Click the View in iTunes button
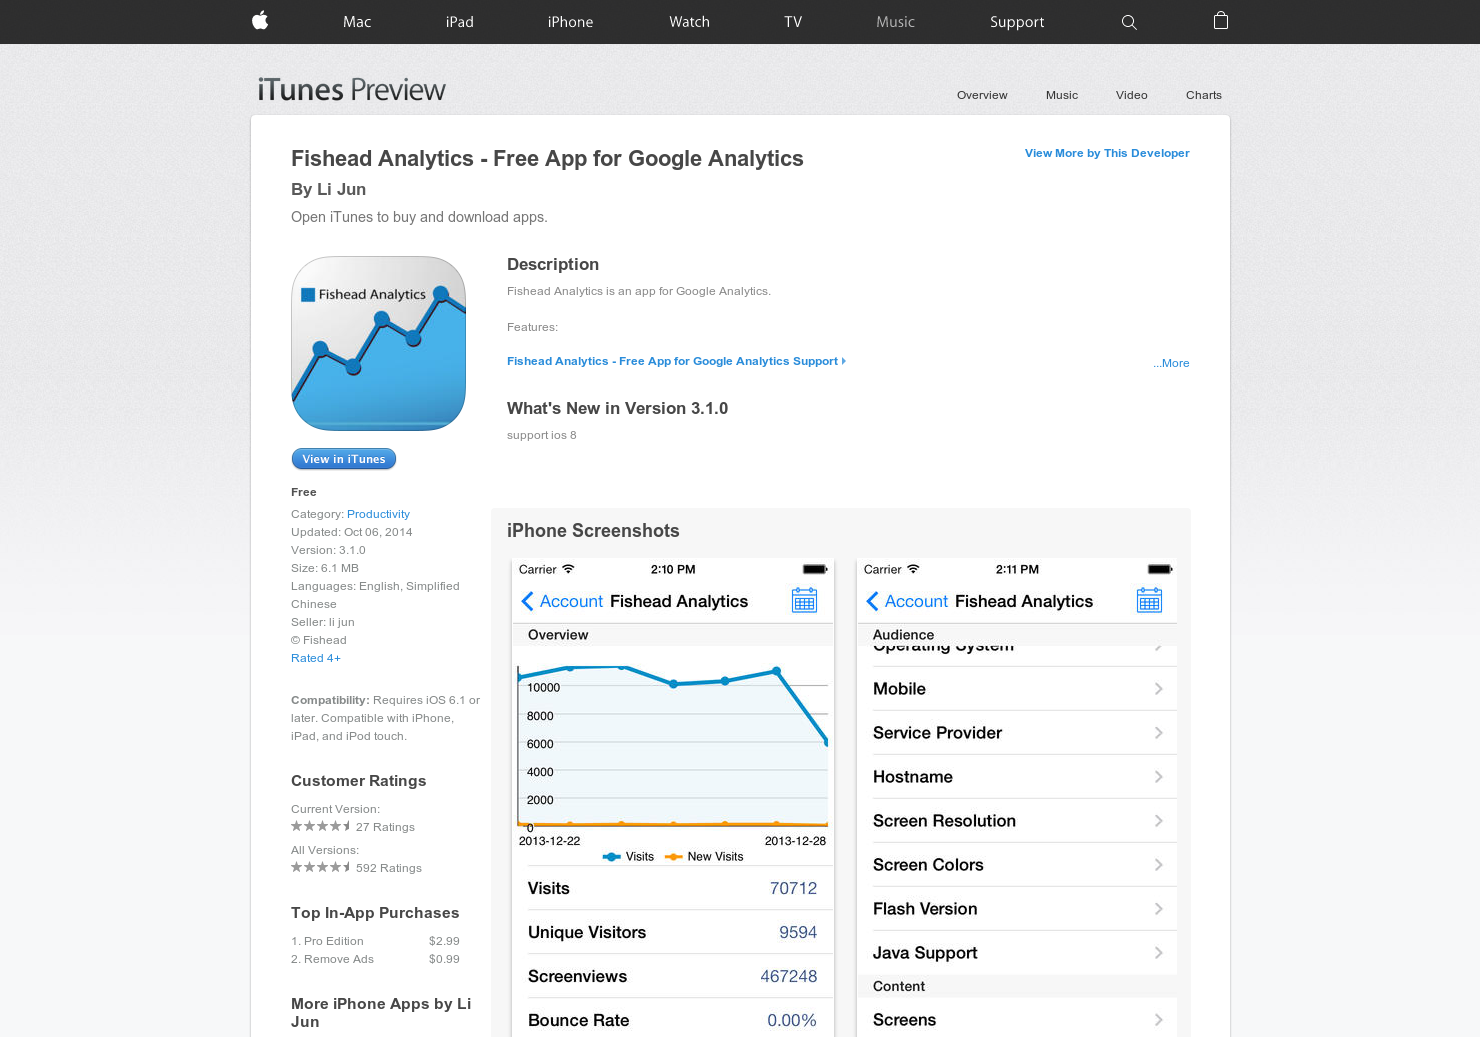Viewport: 1480px width, 1037px height. 344,458
